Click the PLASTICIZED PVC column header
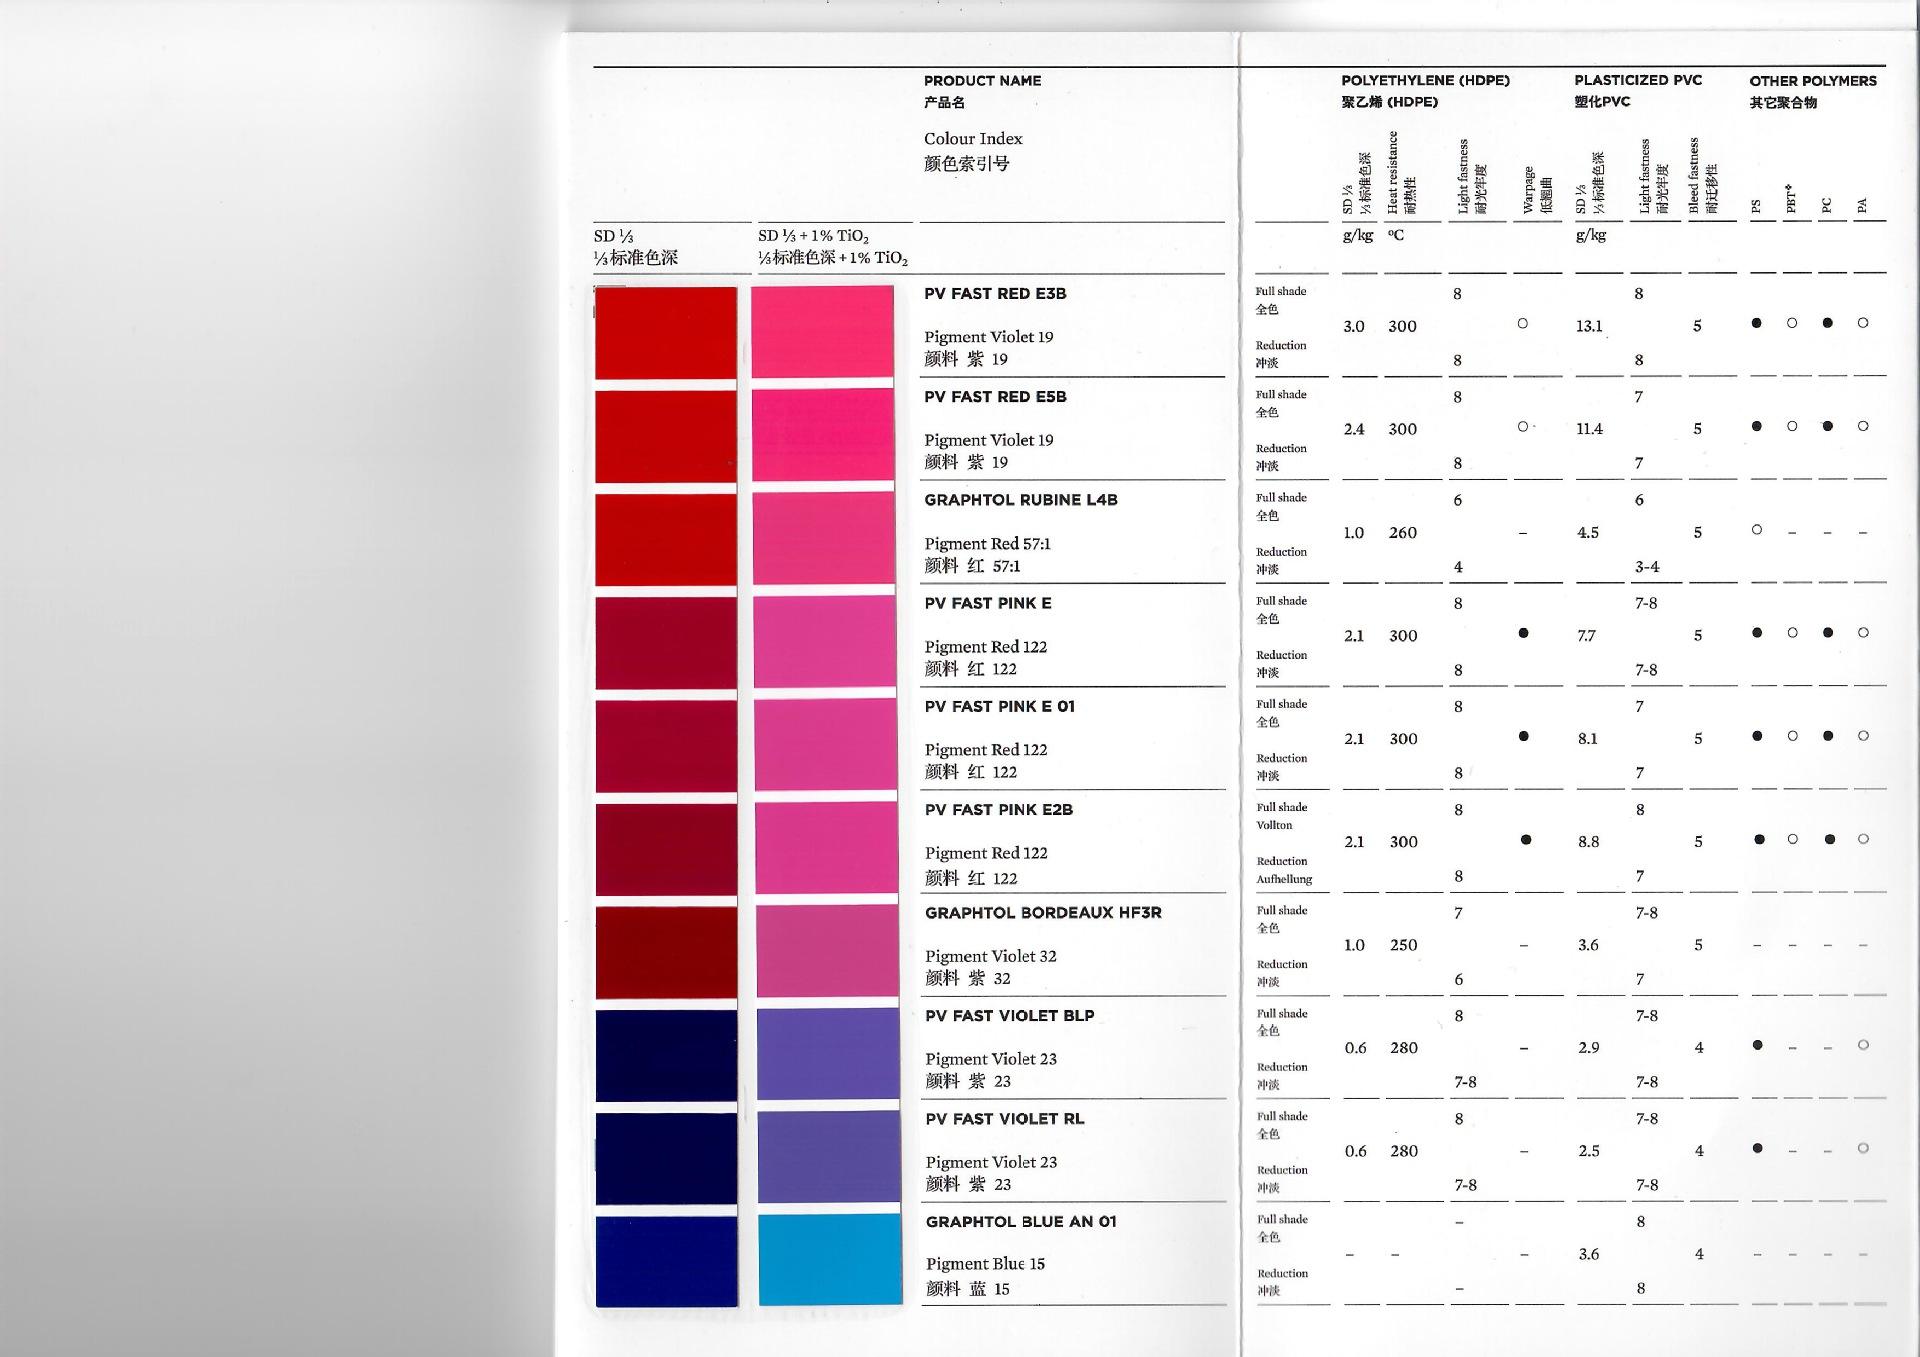1920x1357 pixels. (x=1637, y=80)
